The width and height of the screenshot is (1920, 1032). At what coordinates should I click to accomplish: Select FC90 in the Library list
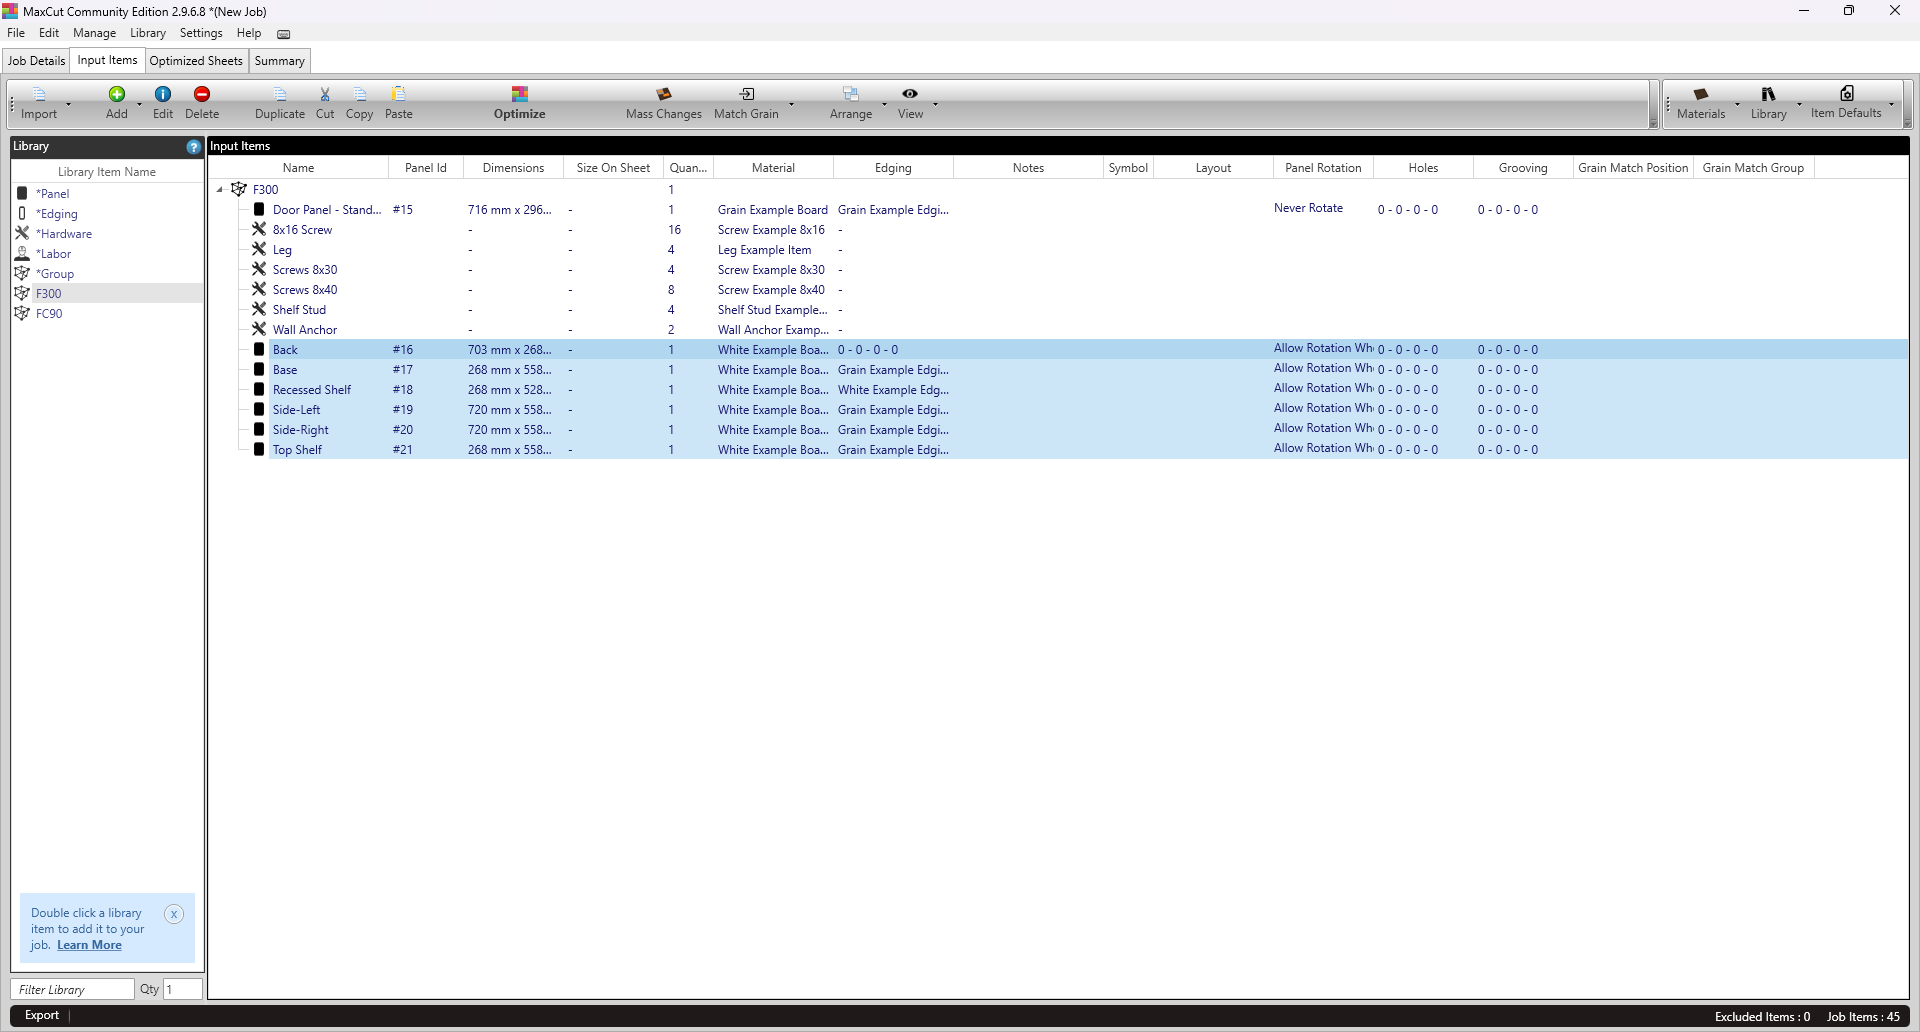[x=49, y=314]
